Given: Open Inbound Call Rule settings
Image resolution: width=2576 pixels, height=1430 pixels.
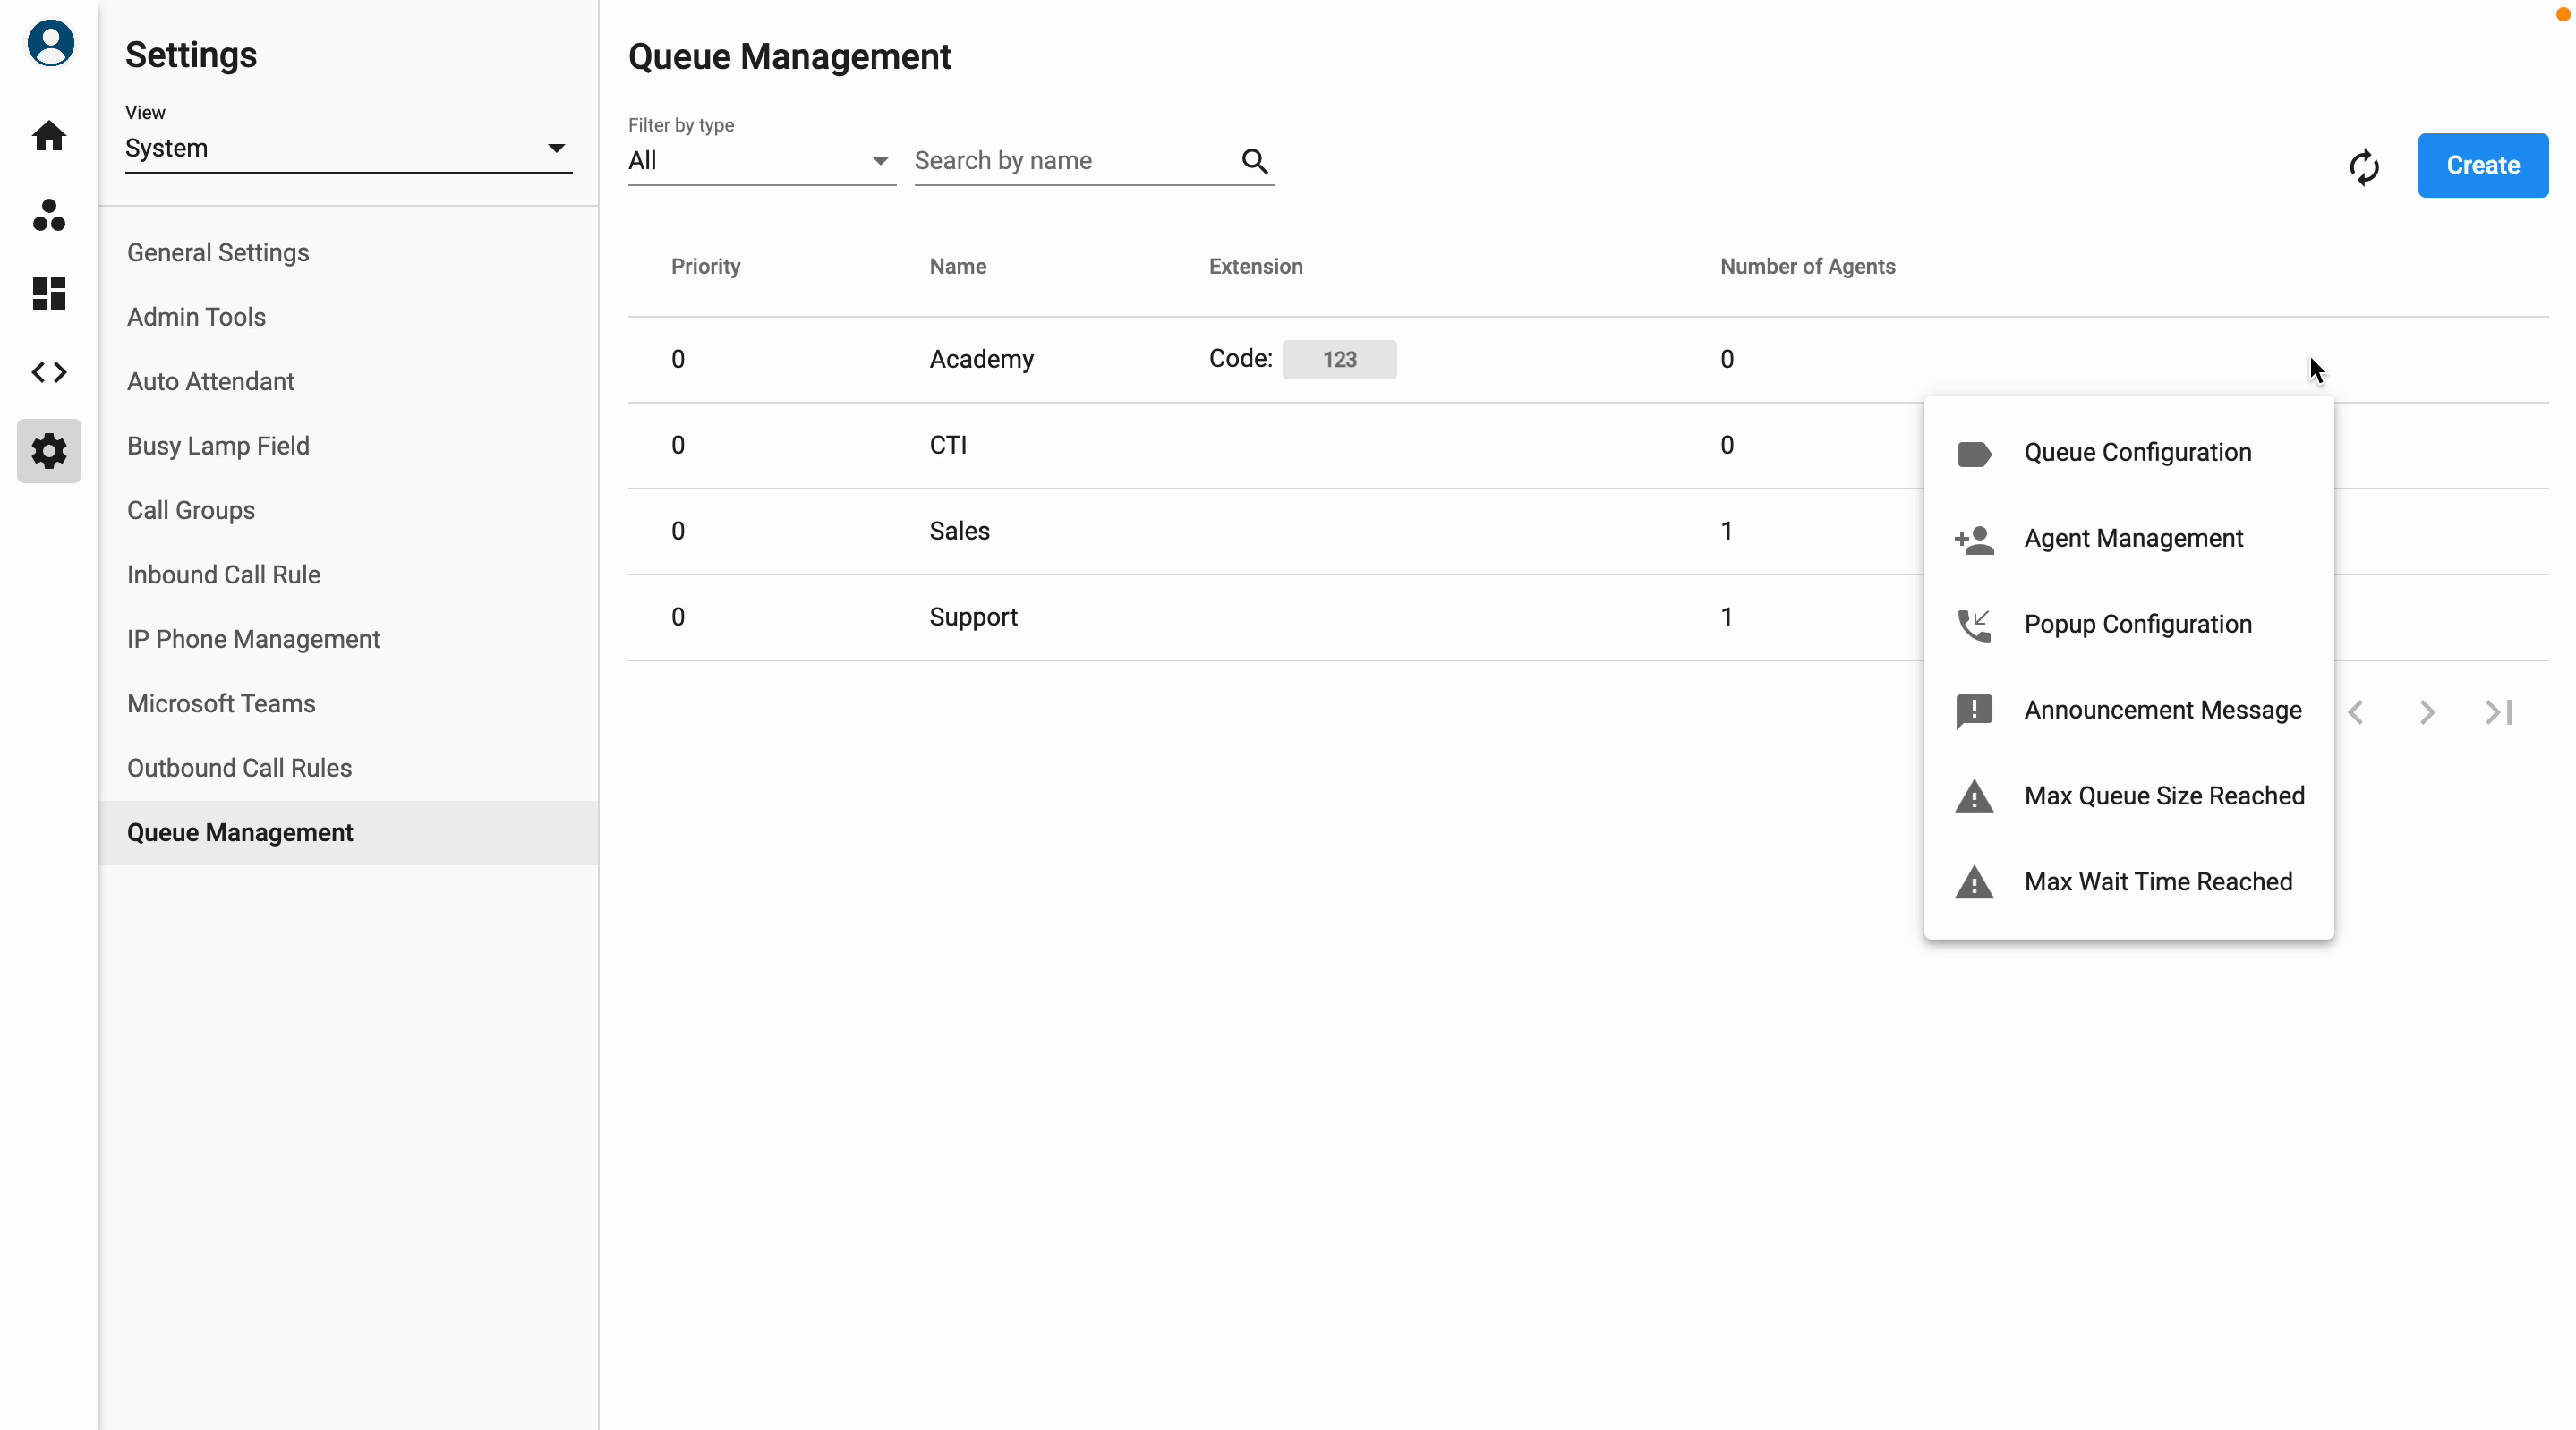Looking at the screenshot, I should point(348,575).
